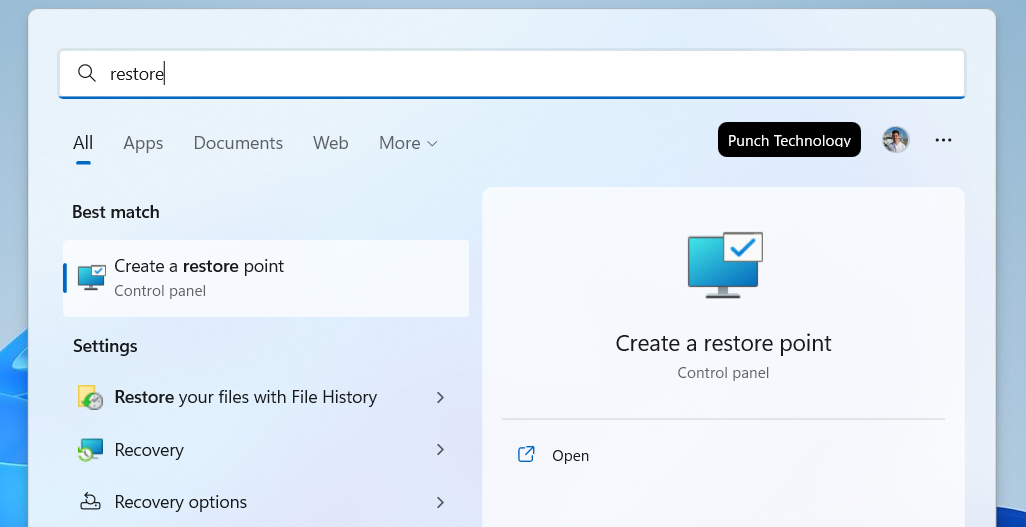Click the Settings section heading
Image resolution: width=1026 pixels, height=527 pixels.
(x=105, y=346)
